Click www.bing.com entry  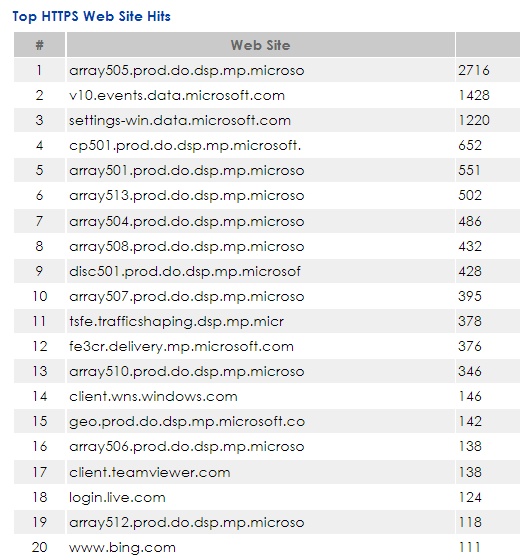(x=122, y=548)
